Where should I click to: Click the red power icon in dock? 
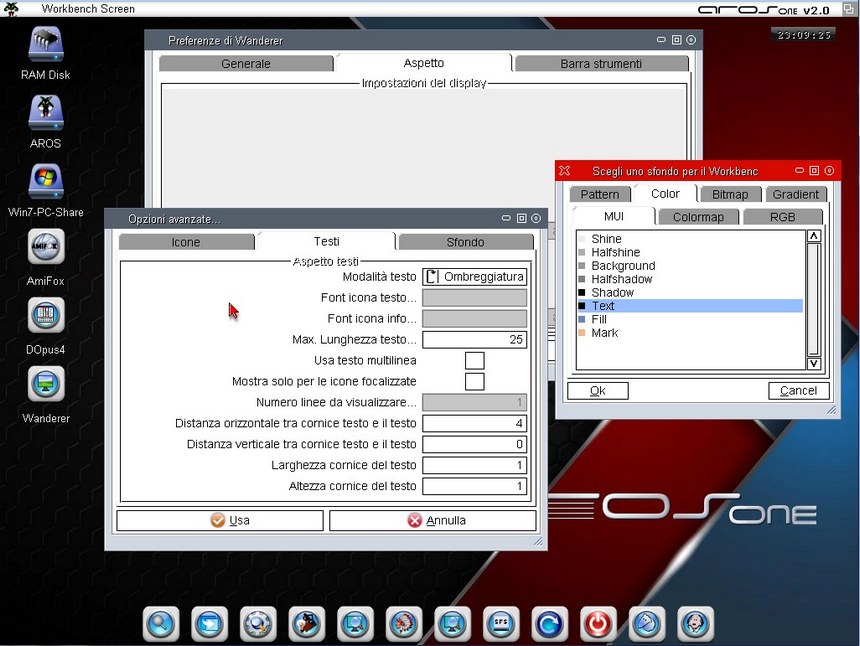click(x=597, y=623)
